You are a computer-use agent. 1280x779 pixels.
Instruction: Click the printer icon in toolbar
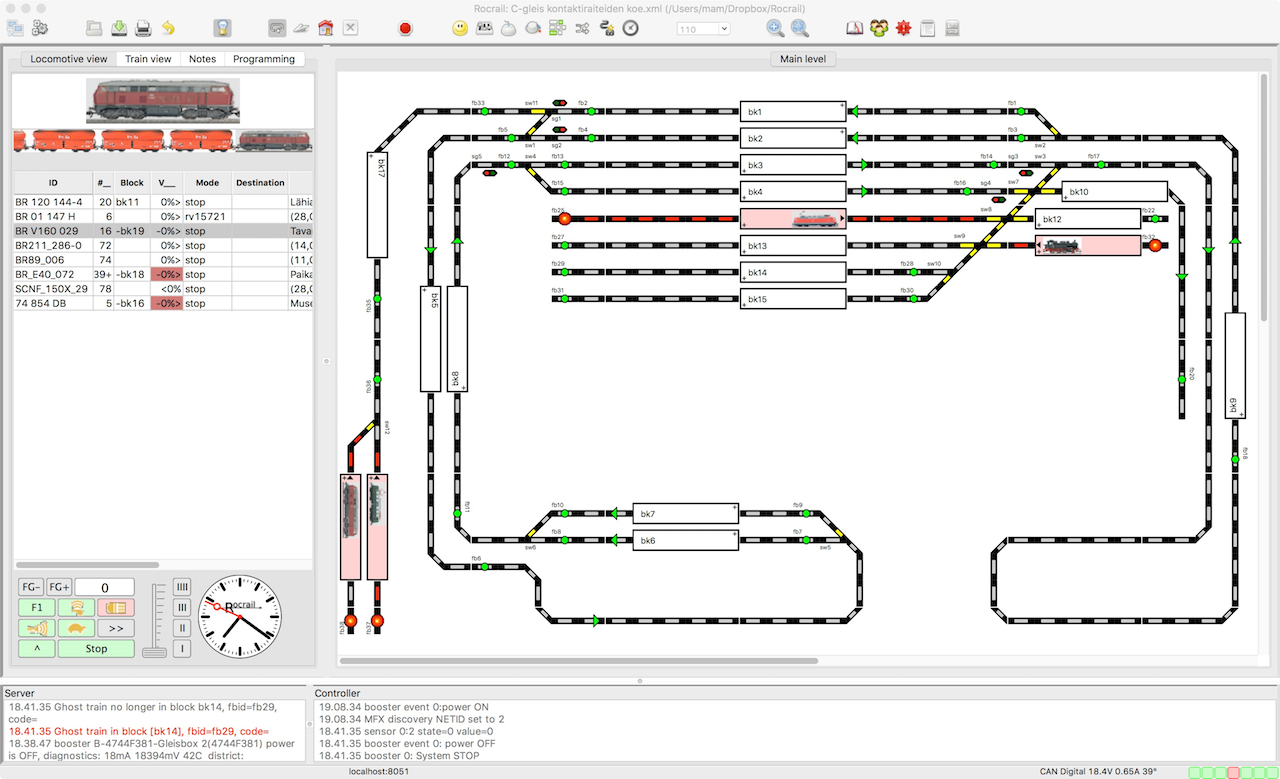point(143,28)
